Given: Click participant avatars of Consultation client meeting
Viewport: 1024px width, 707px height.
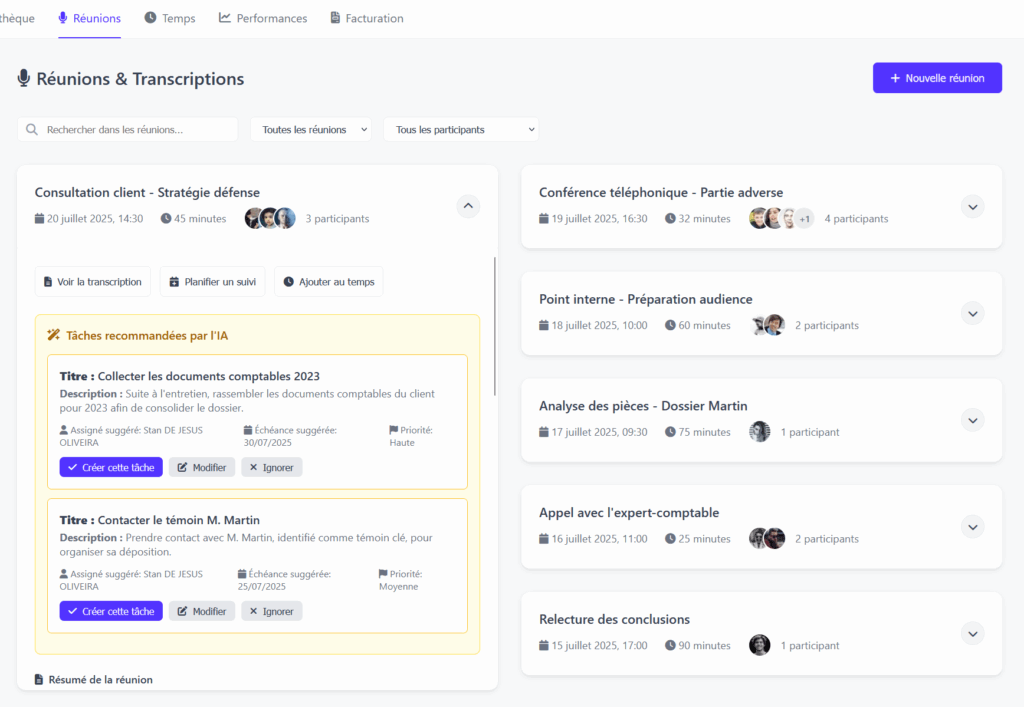Looking at the screenshot, I should coord(270,218).
